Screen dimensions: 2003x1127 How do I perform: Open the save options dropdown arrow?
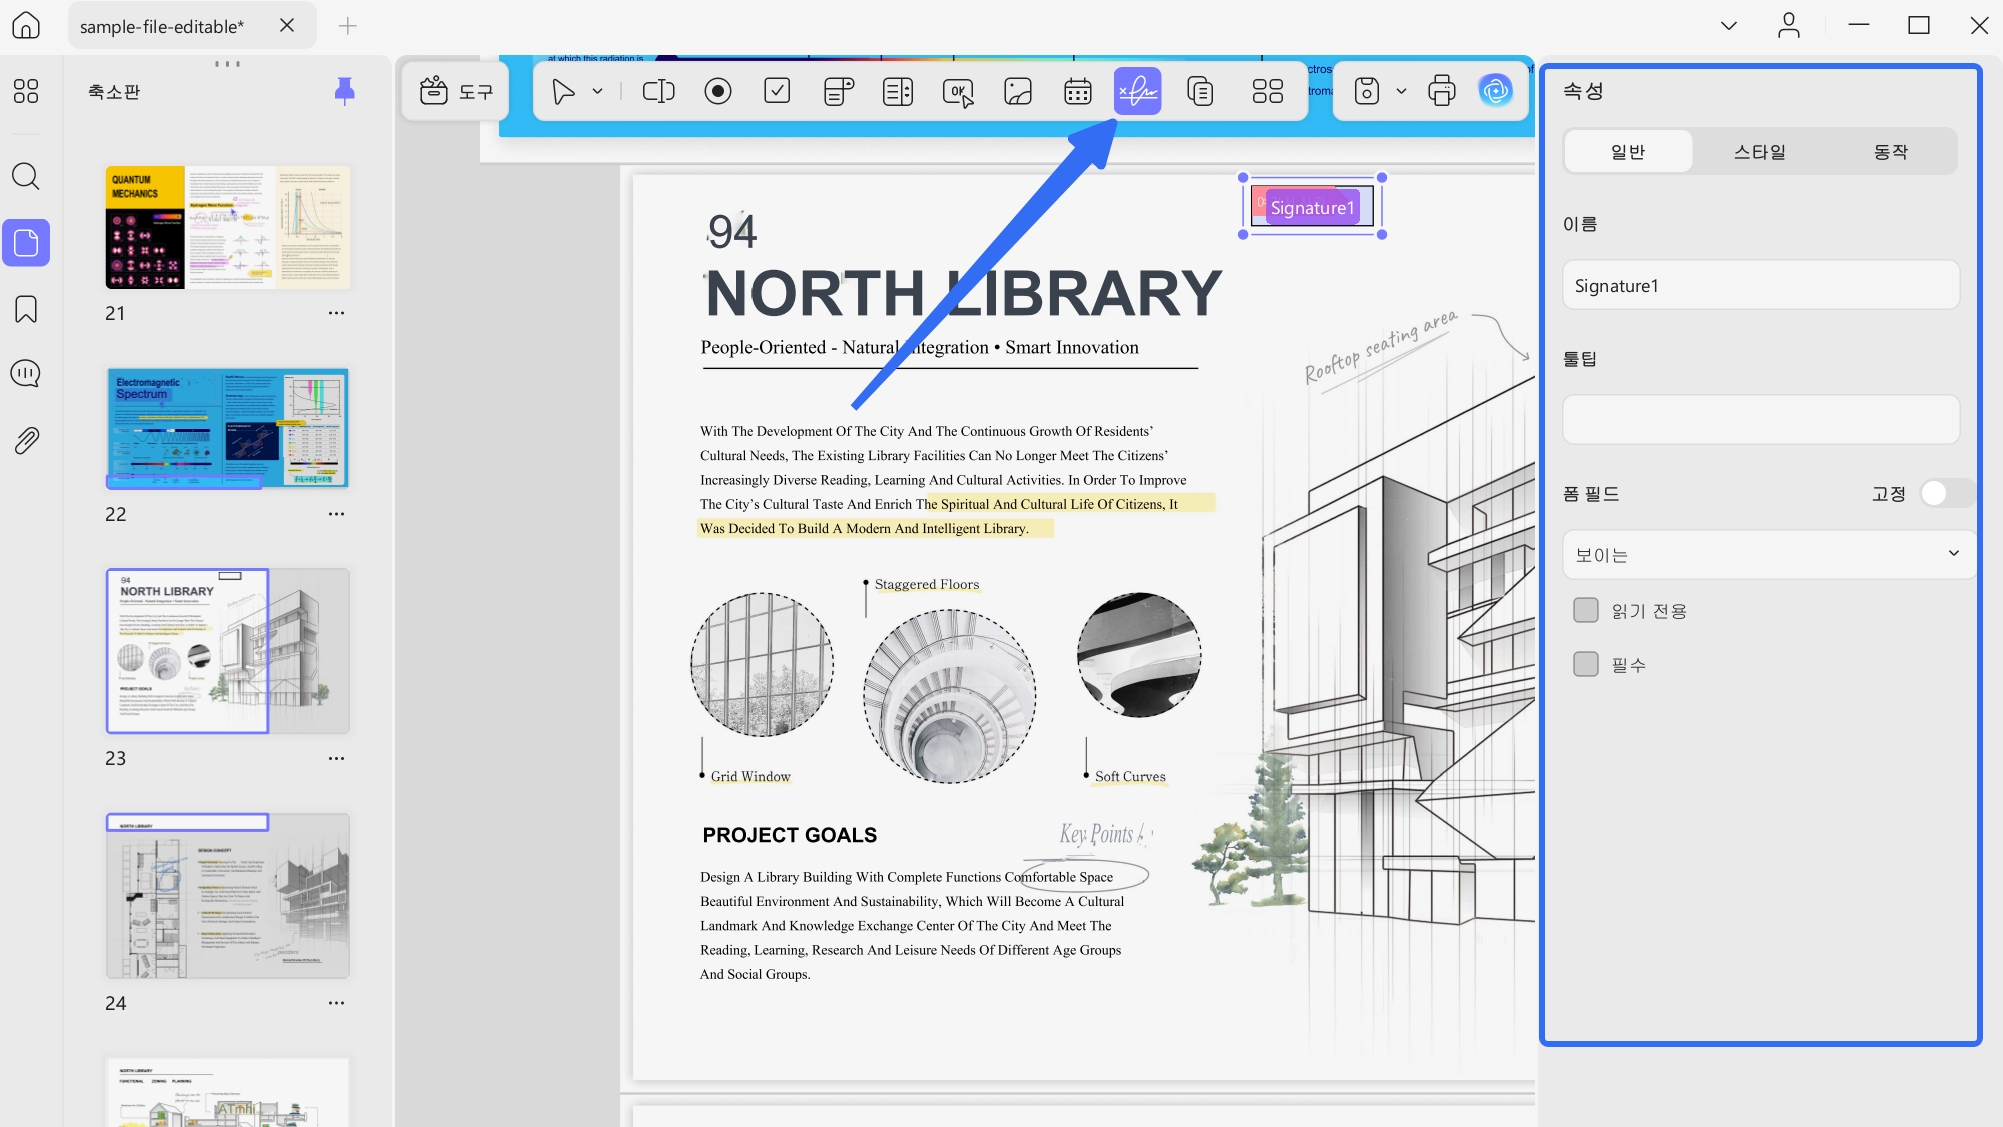click(1401, 91)
